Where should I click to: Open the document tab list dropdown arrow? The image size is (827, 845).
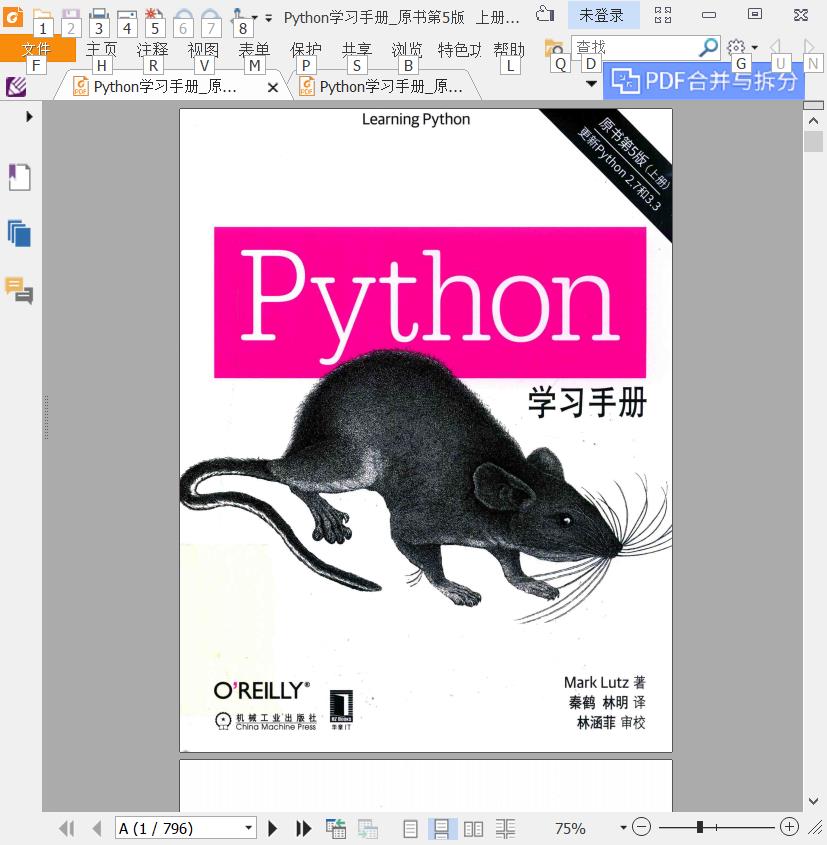[591, 84]
